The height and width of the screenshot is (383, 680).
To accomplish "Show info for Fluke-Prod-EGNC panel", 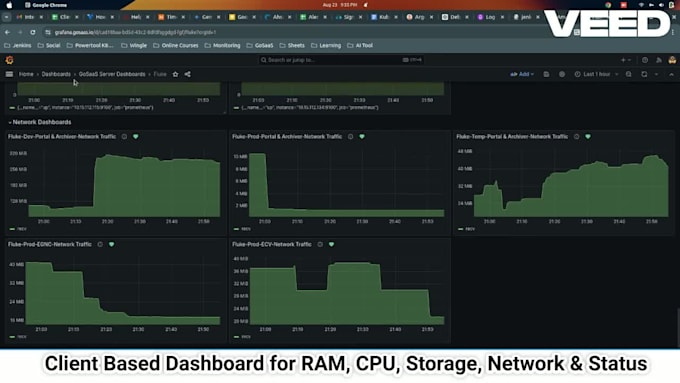I will click(x=100, y=245).
